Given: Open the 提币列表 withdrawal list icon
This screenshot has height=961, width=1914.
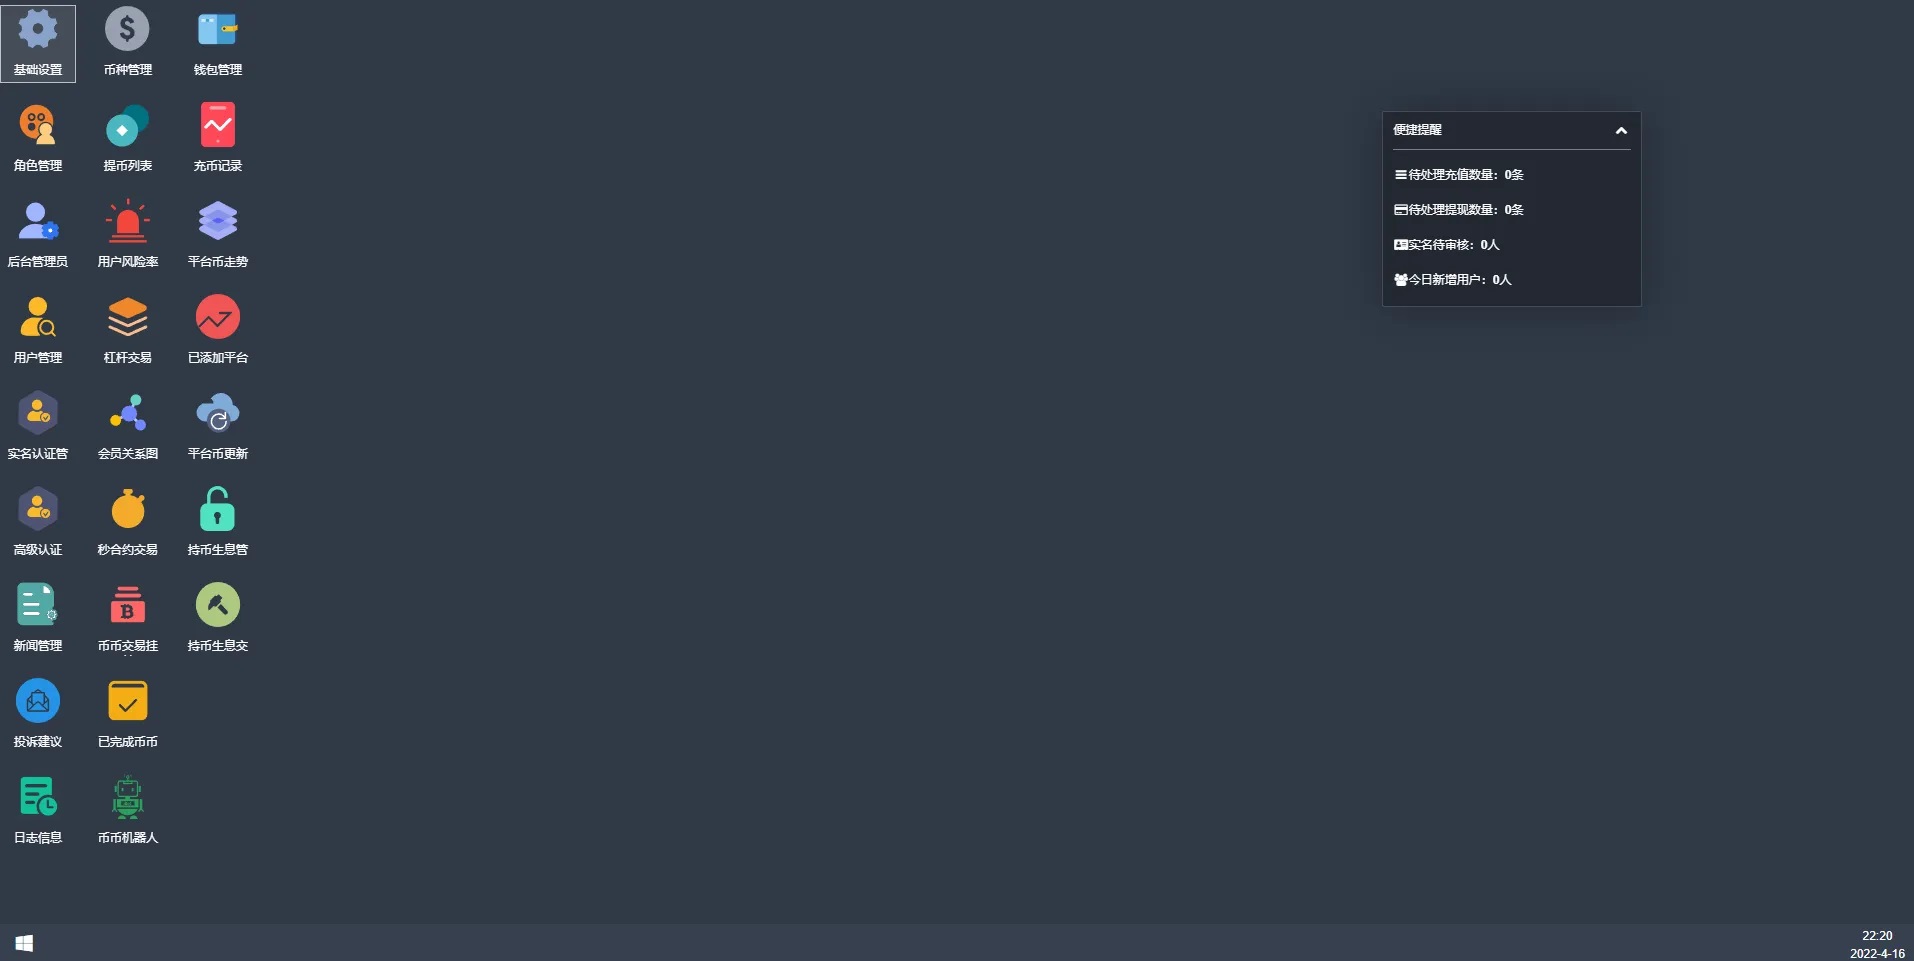Looking at the screenshot, I should pos(127,126).
